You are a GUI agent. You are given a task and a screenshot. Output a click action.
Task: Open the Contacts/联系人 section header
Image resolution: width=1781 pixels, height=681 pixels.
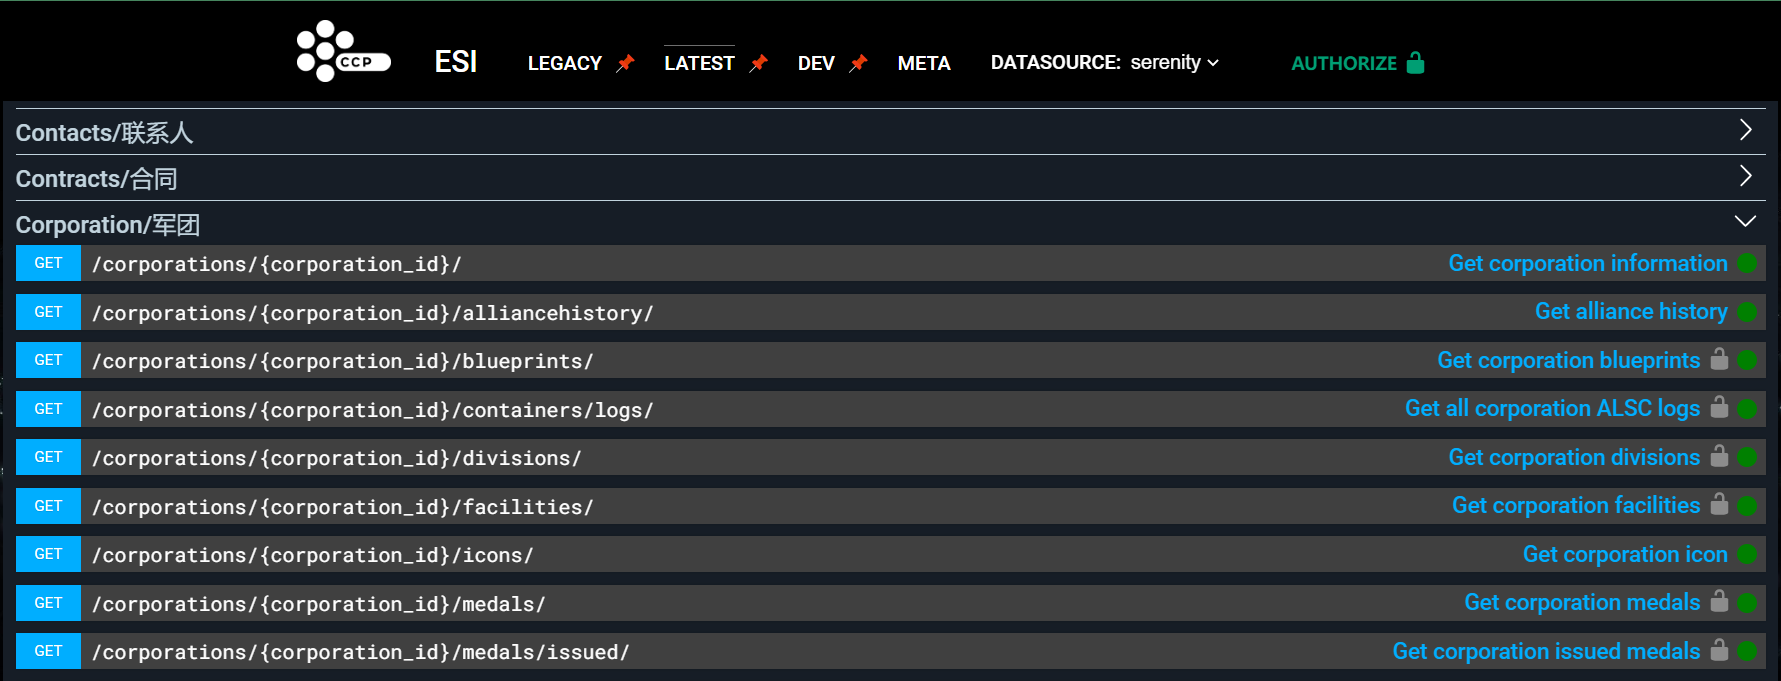click(890, 132)
